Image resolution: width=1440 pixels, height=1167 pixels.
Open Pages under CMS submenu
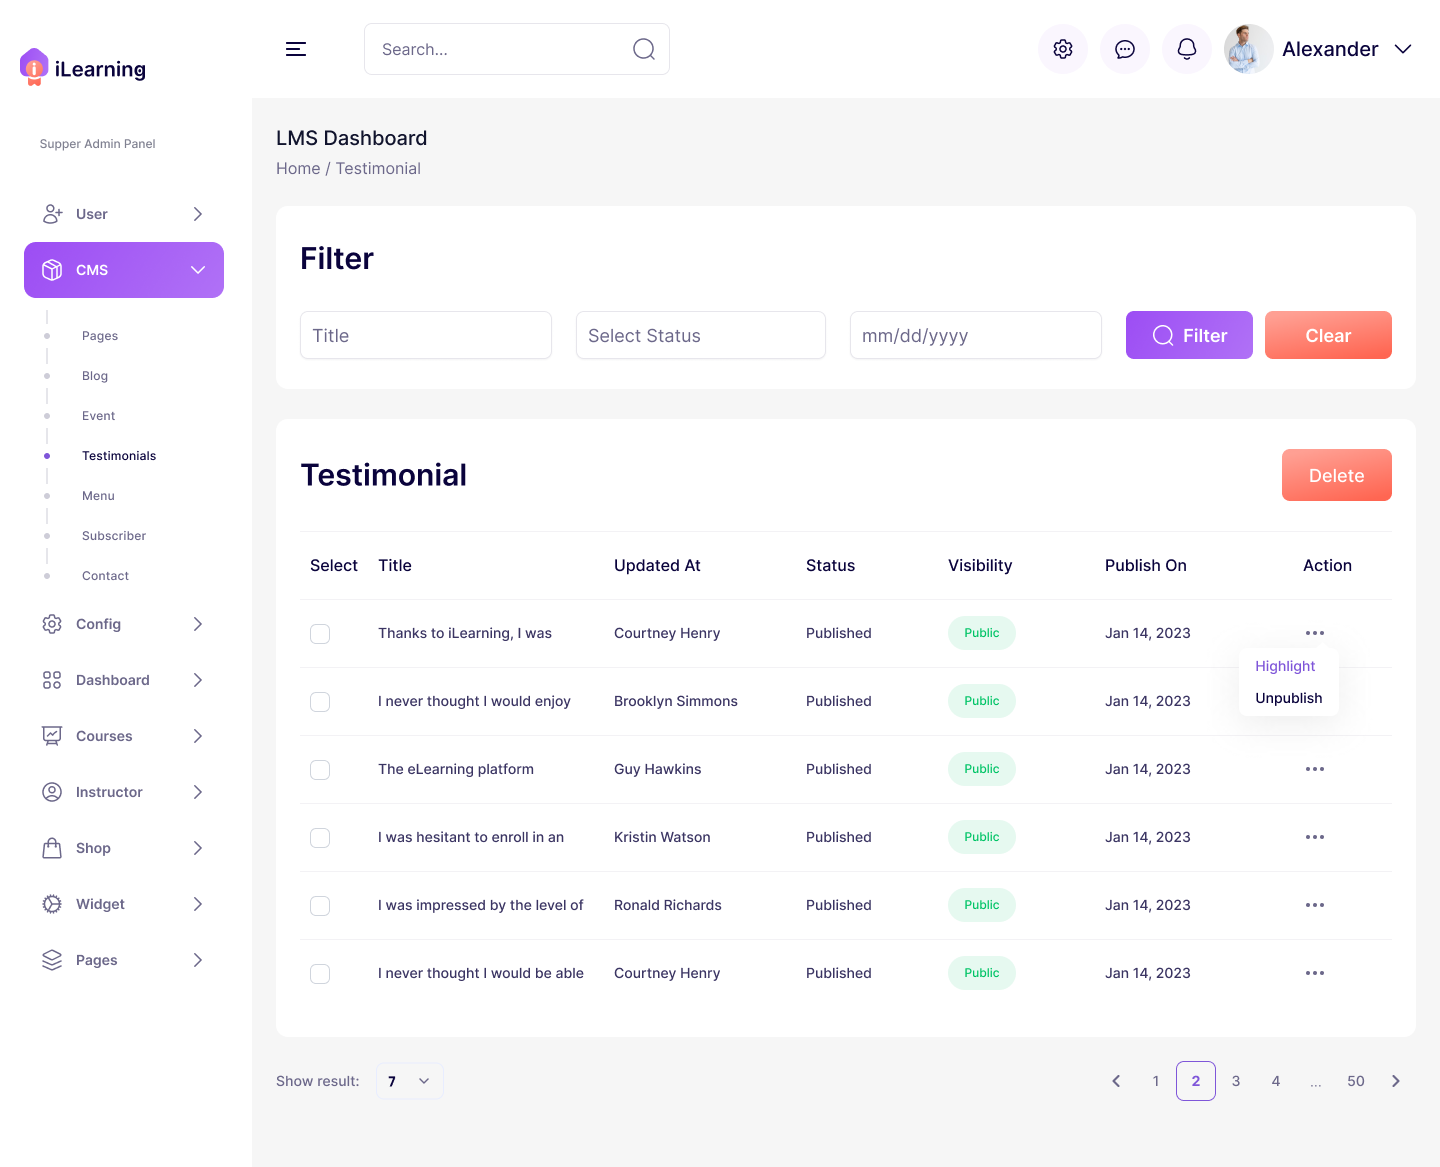pos(100,336)
